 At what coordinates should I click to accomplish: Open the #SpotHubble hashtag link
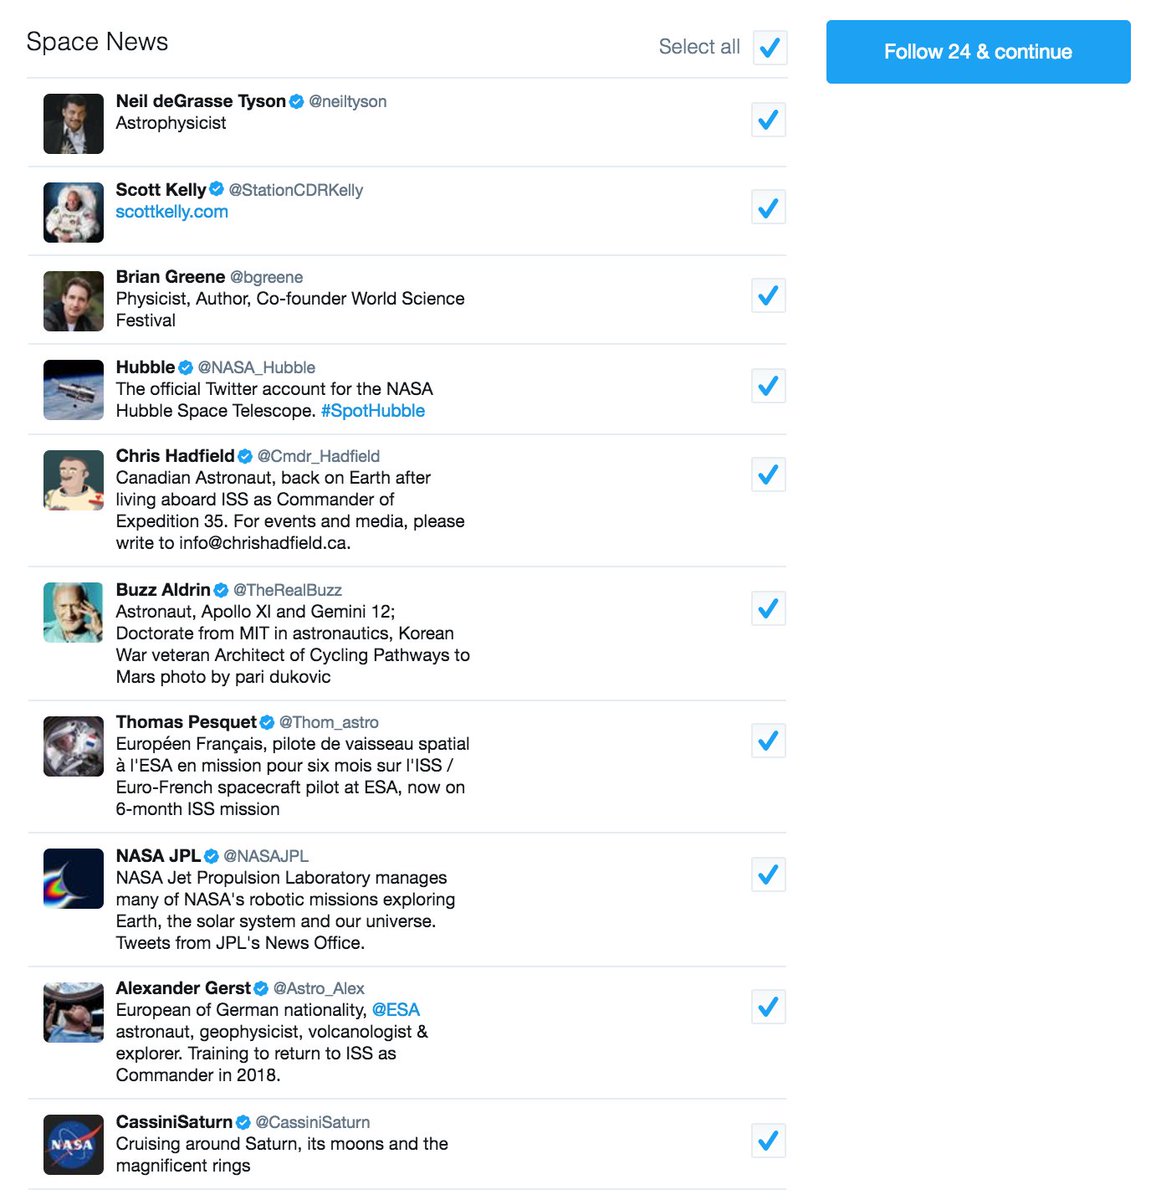click(373, 411)
